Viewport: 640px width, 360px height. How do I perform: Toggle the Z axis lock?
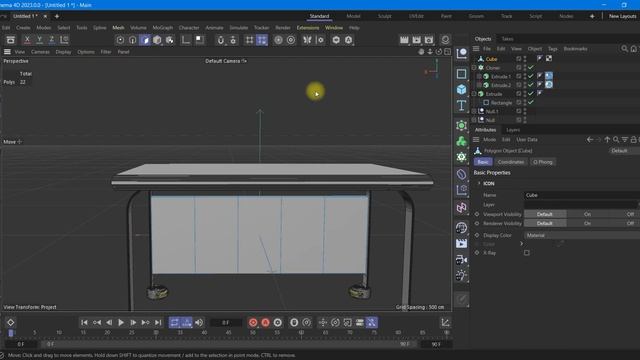(52, 40)
